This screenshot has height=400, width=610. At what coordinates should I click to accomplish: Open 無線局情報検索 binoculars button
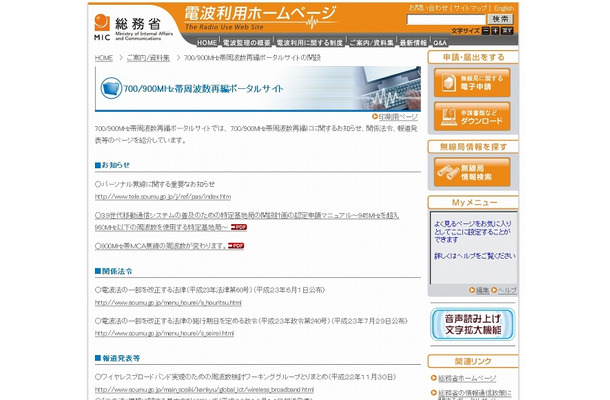pyautogui.click(x=473, y=167)
